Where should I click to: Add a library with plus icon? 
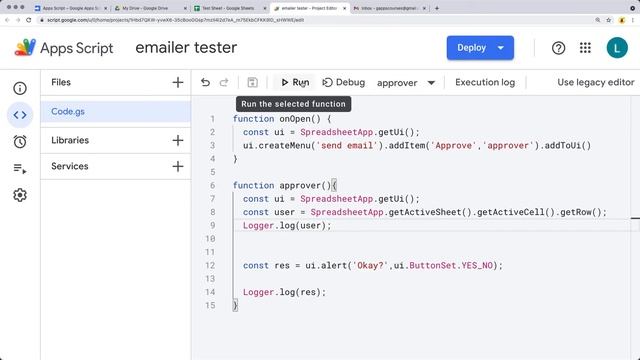coord(178,140)
